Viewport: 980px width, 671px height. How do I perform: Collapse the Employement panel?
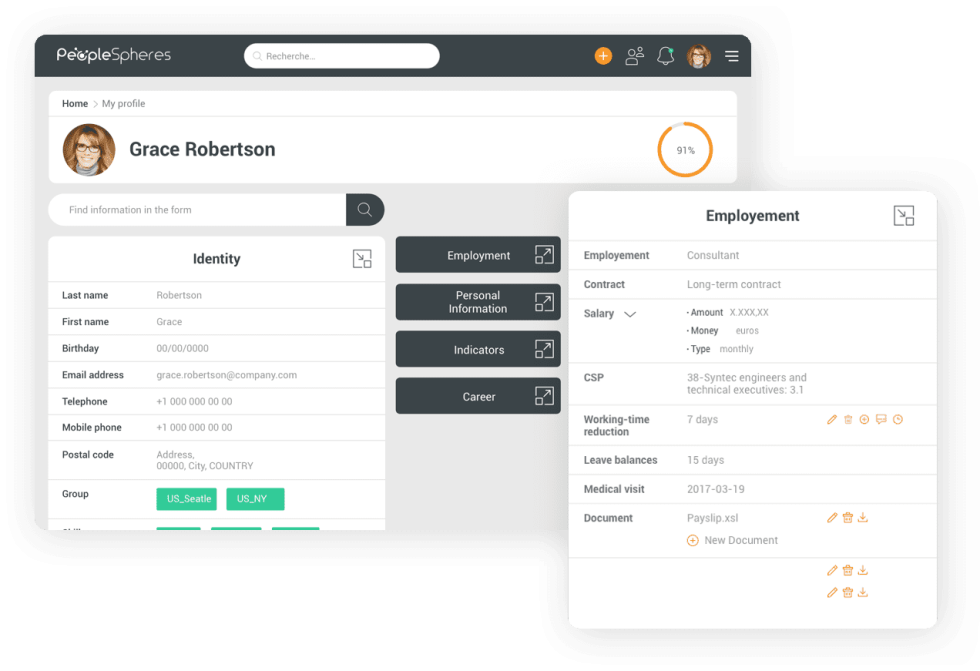point(903,216)
